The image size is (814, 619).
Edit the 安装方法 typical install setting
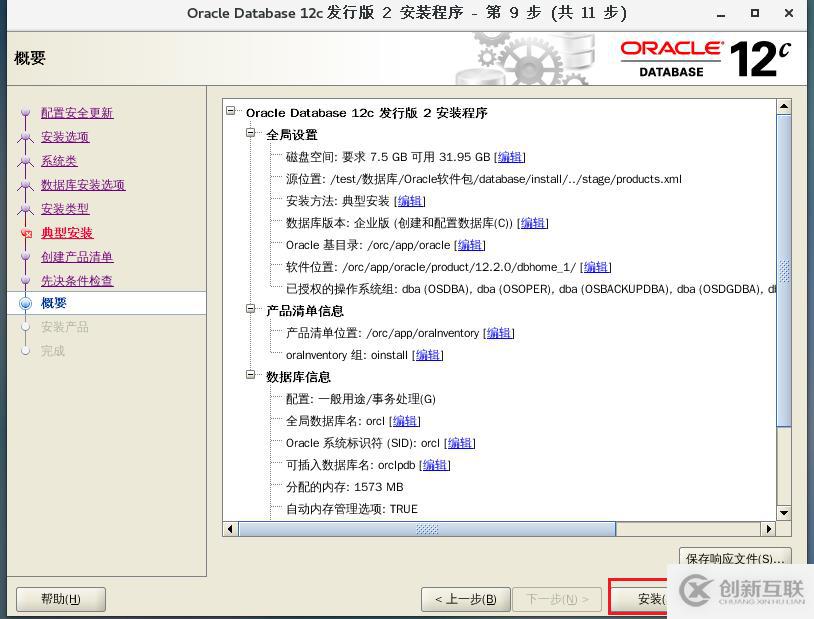tap(410, 201)
